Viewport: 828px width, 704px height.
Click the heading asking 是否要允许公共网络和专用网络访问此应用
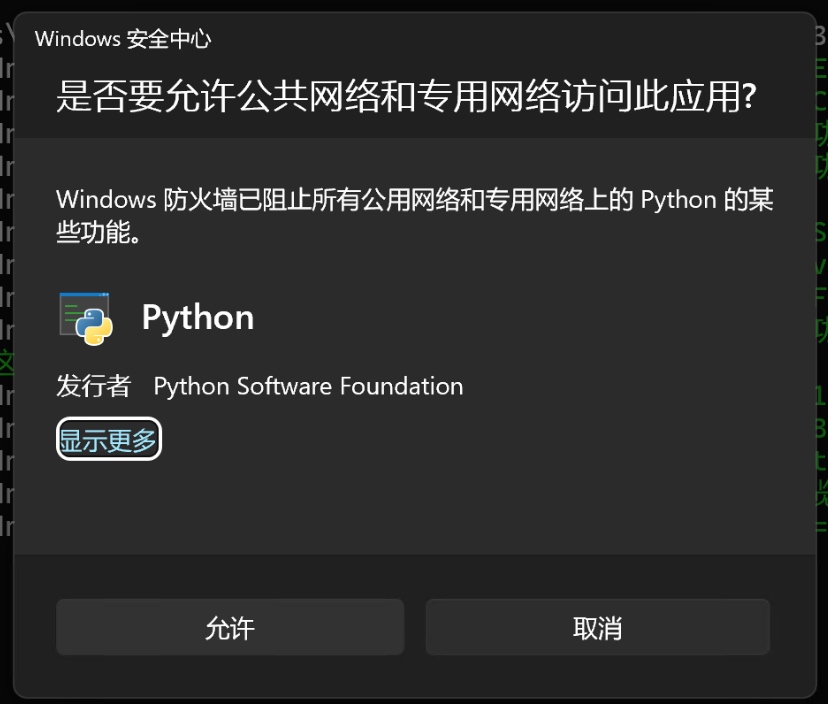click(406, 96)
